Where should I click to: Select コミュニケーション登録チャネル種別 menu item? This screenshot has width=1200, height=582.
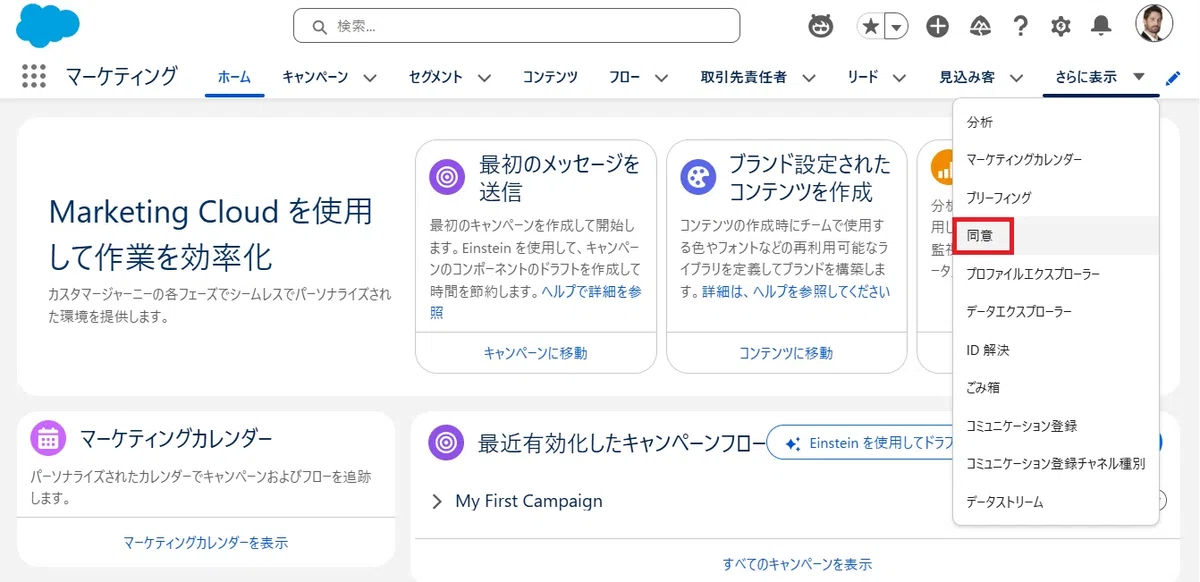[x=1056, y=464]
